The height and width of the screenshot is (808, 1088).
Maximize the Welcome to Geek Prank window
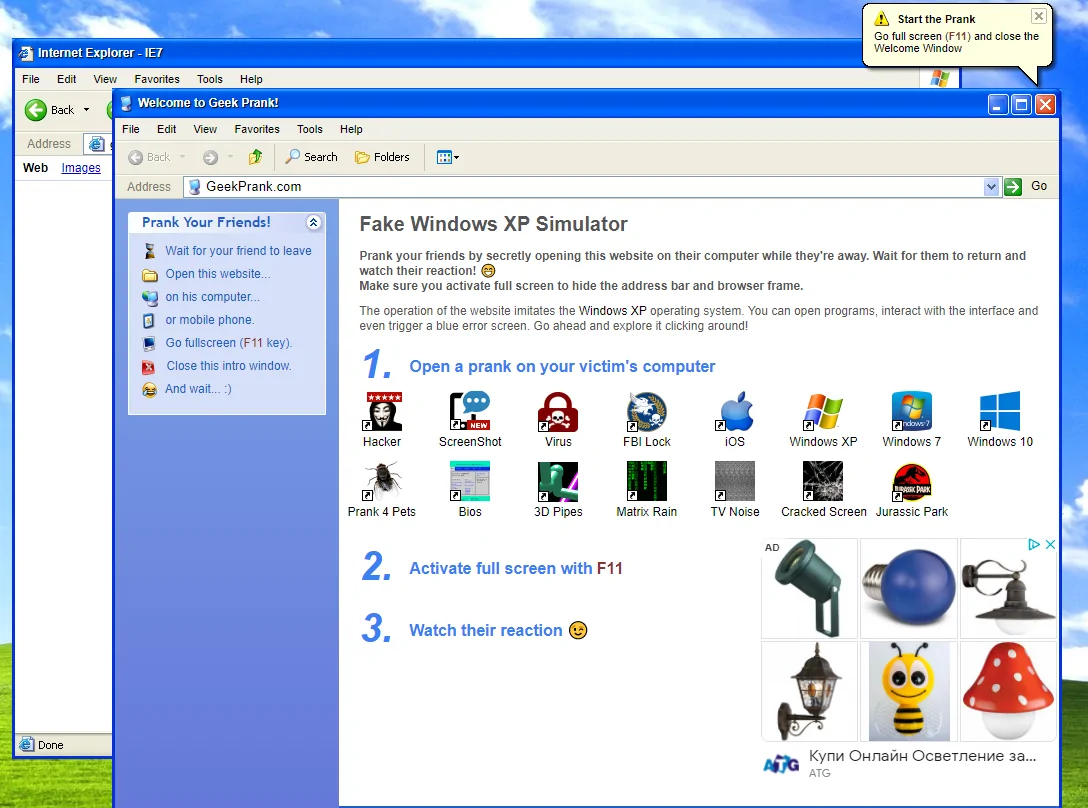(x=1021, y=104)
